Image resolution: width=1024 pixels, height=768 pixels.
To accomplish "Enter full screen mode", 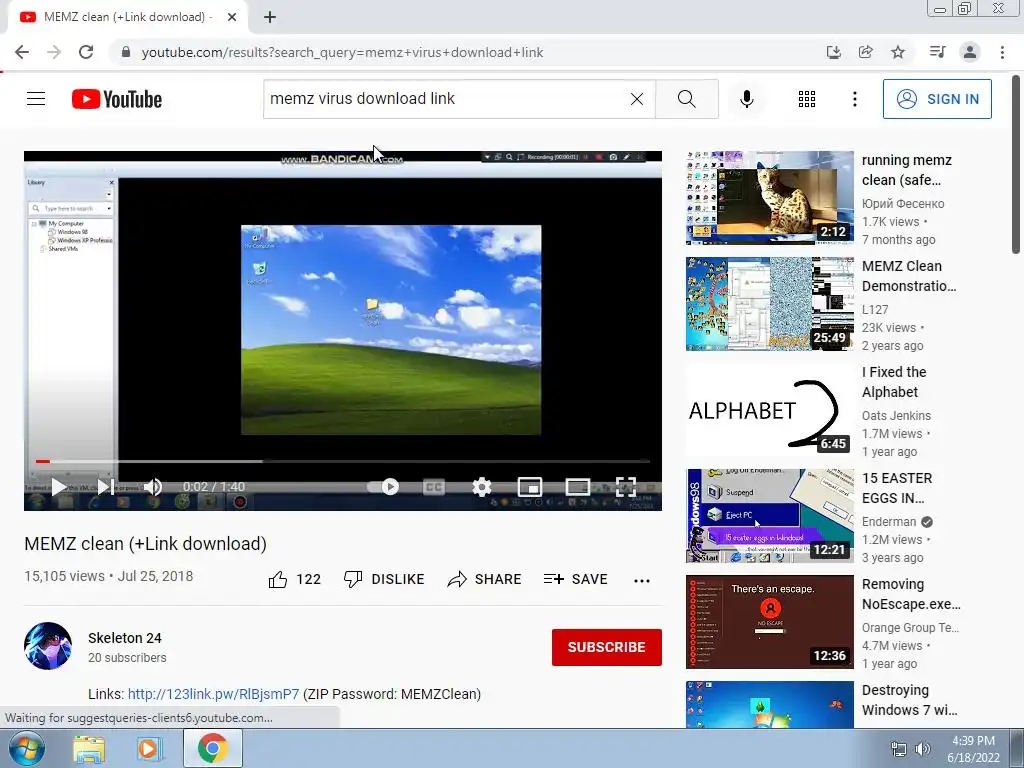I will [626, 487].
